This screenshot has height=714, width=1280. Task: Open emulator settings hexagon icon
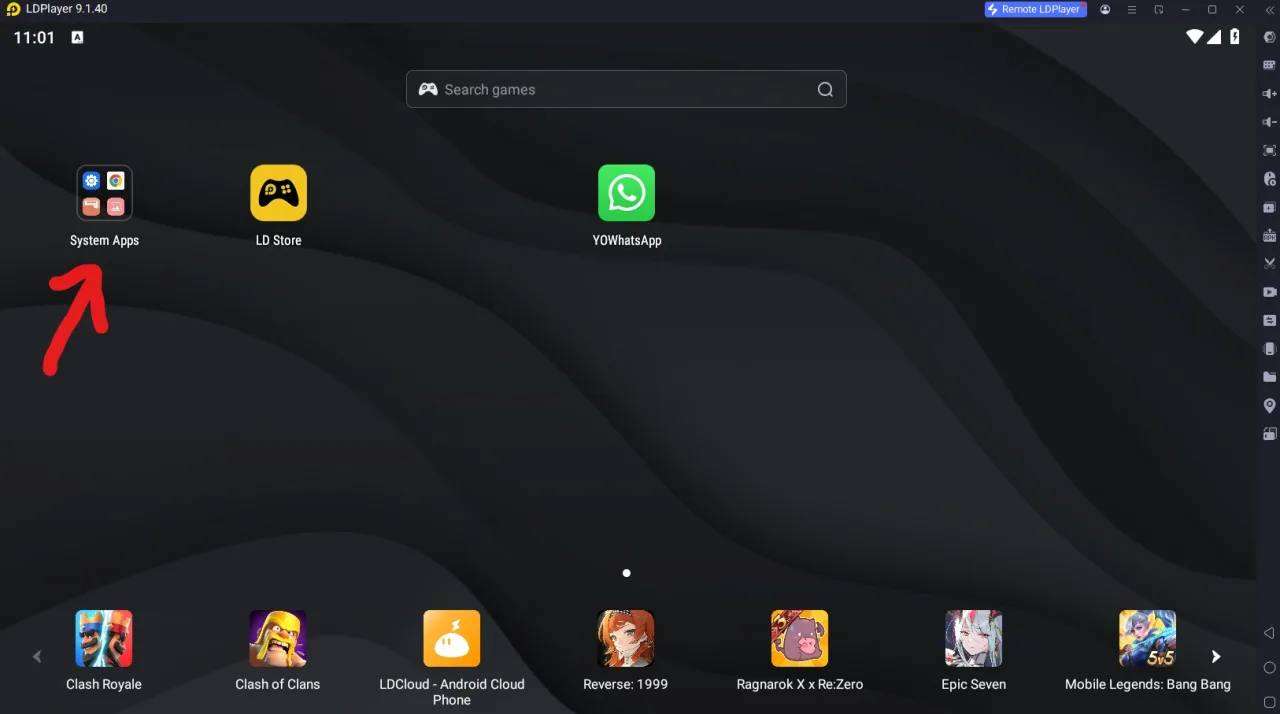click(1270, 37)
